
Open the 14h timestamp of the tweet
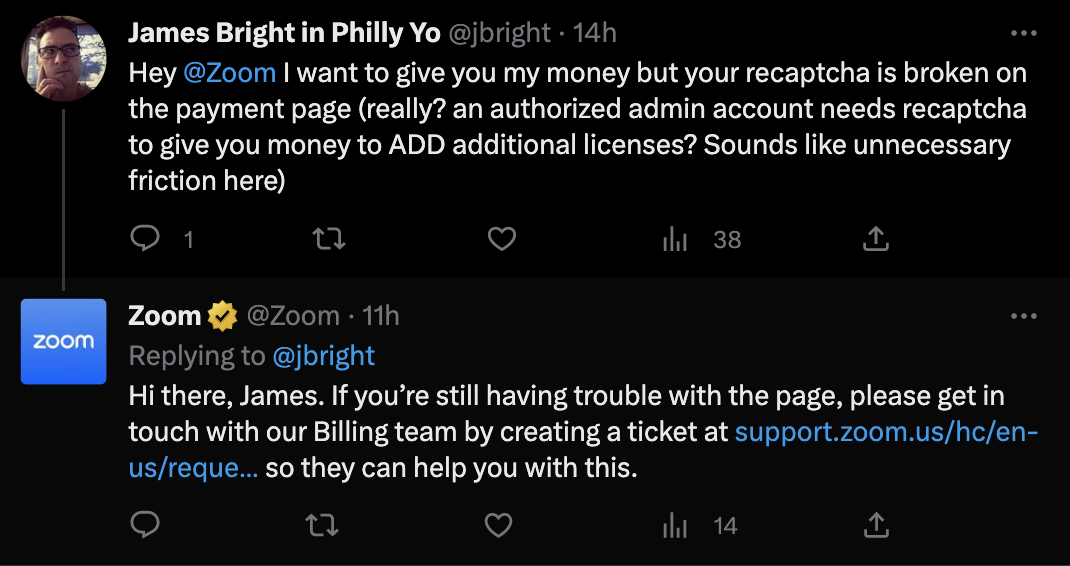pyautogui.click(x=595, y=33)
